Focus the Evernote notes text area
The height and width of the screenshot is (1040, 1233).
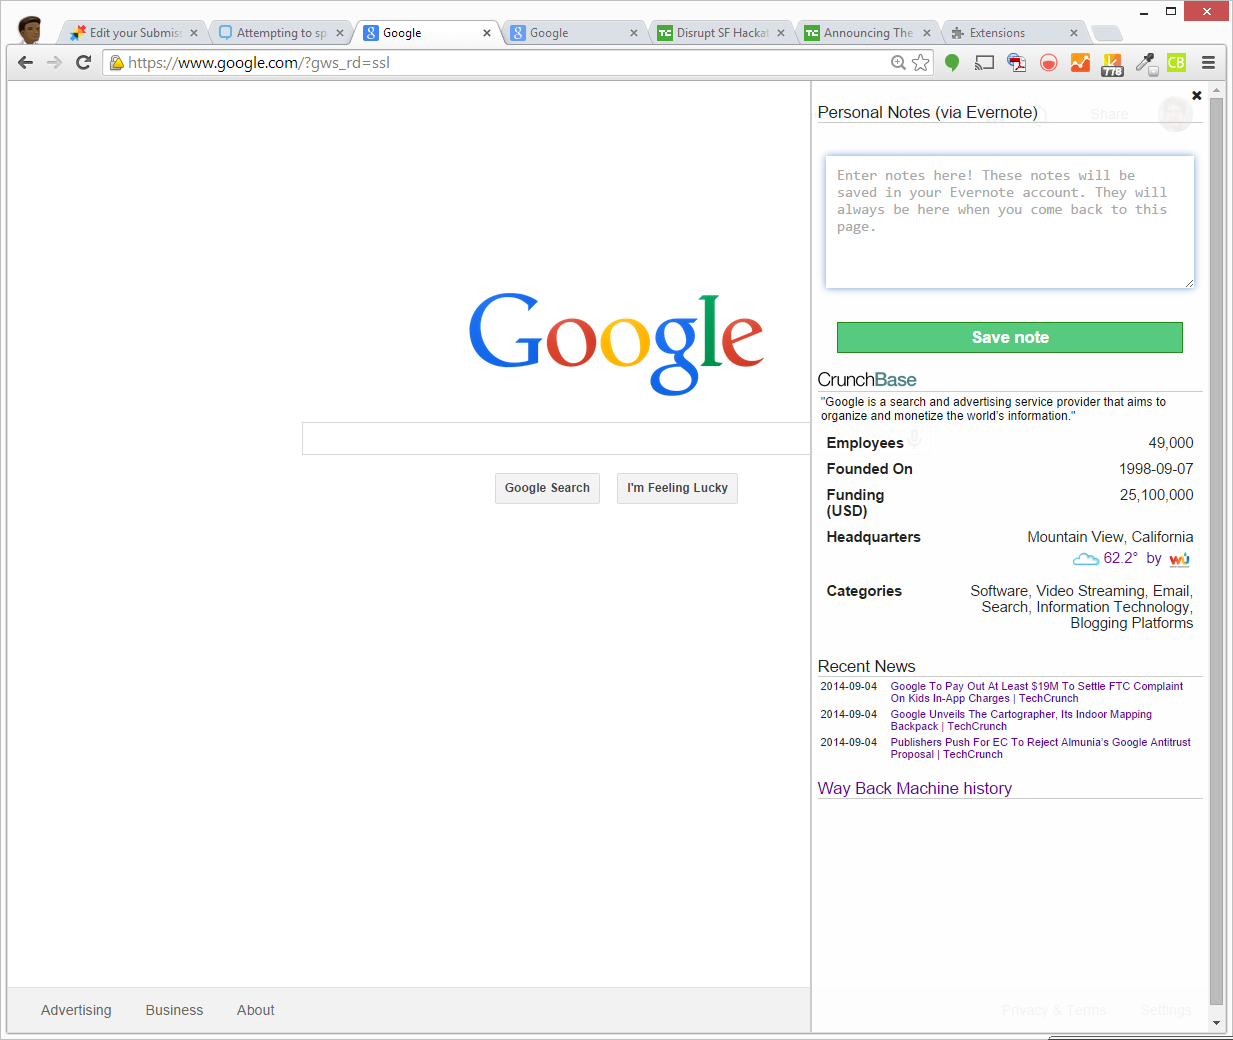(1010, 222)
